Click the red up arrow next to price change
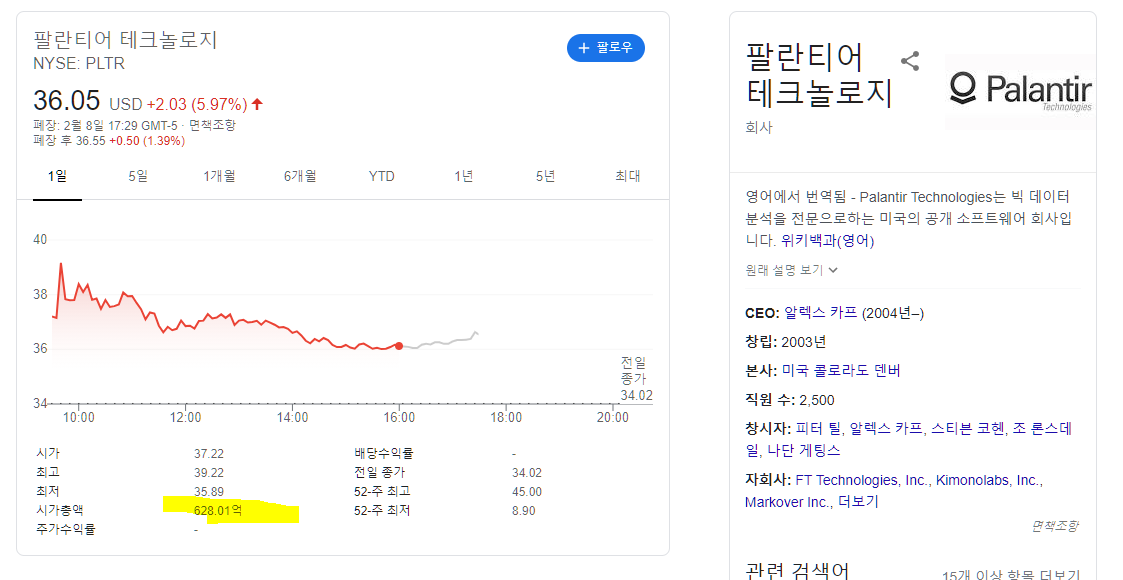 257,105
